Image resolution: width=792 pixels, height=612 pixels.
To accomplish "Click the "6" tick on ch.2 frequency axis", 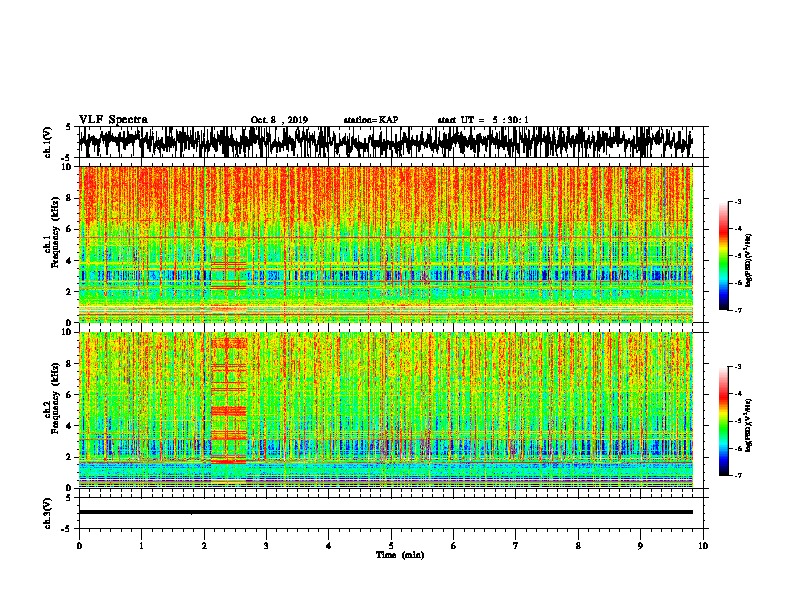I will [70, 395].
